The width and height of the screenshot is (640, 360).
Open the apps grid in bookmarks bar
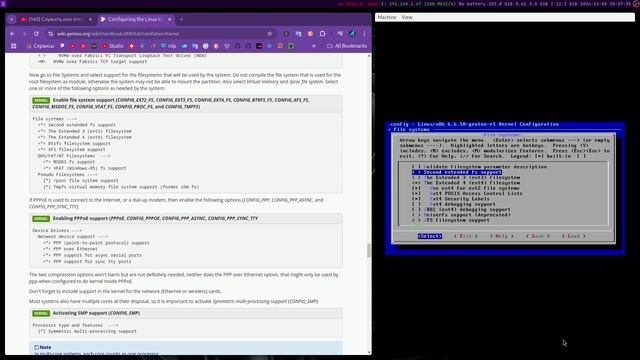[13, 46]
